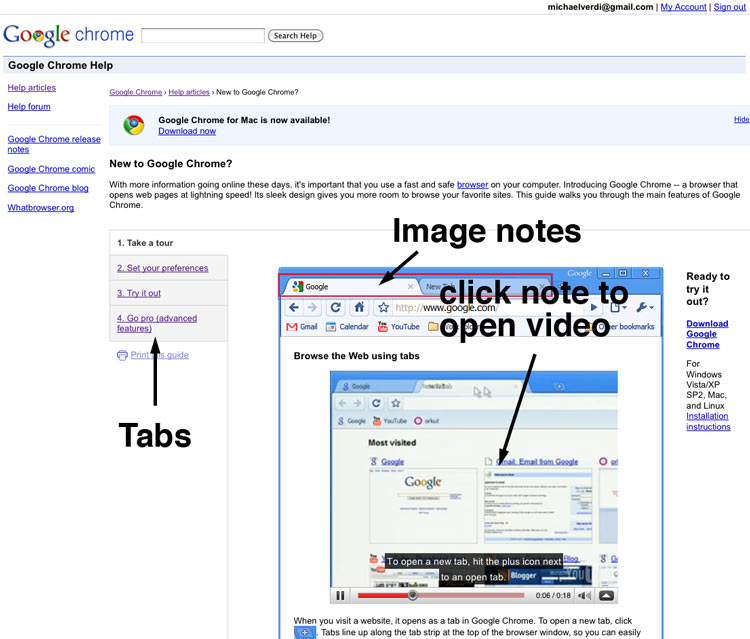
Task: Click the Download now link
Action: [x=187, y=131]
